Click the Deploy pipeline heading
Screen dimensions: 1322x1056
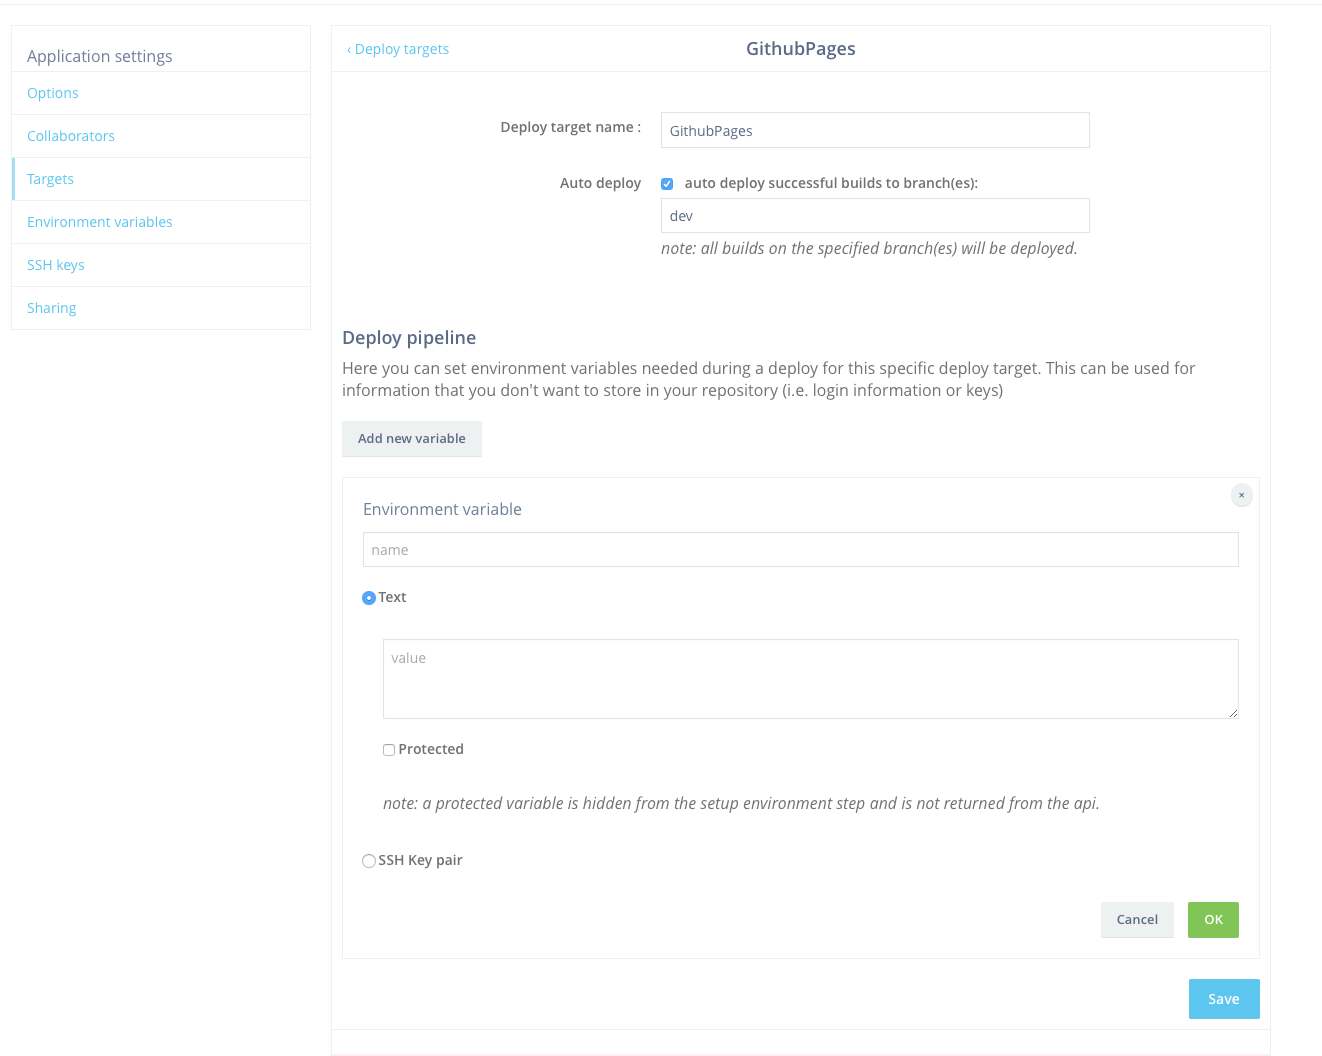(x=409, y=338)
